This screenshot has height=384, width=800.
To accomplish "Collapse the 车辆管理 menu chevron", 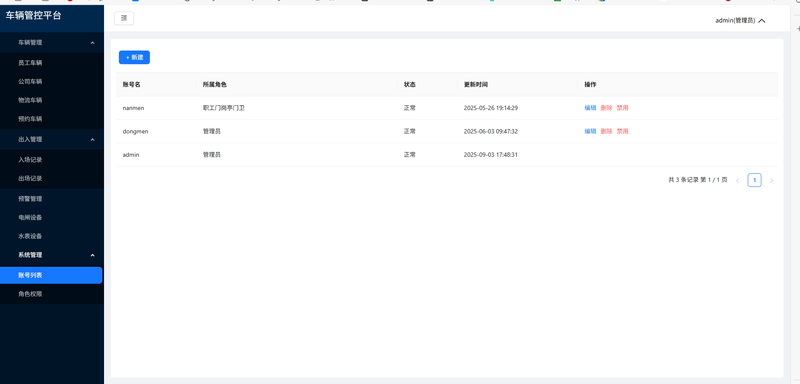I will (x=92, y=43).
